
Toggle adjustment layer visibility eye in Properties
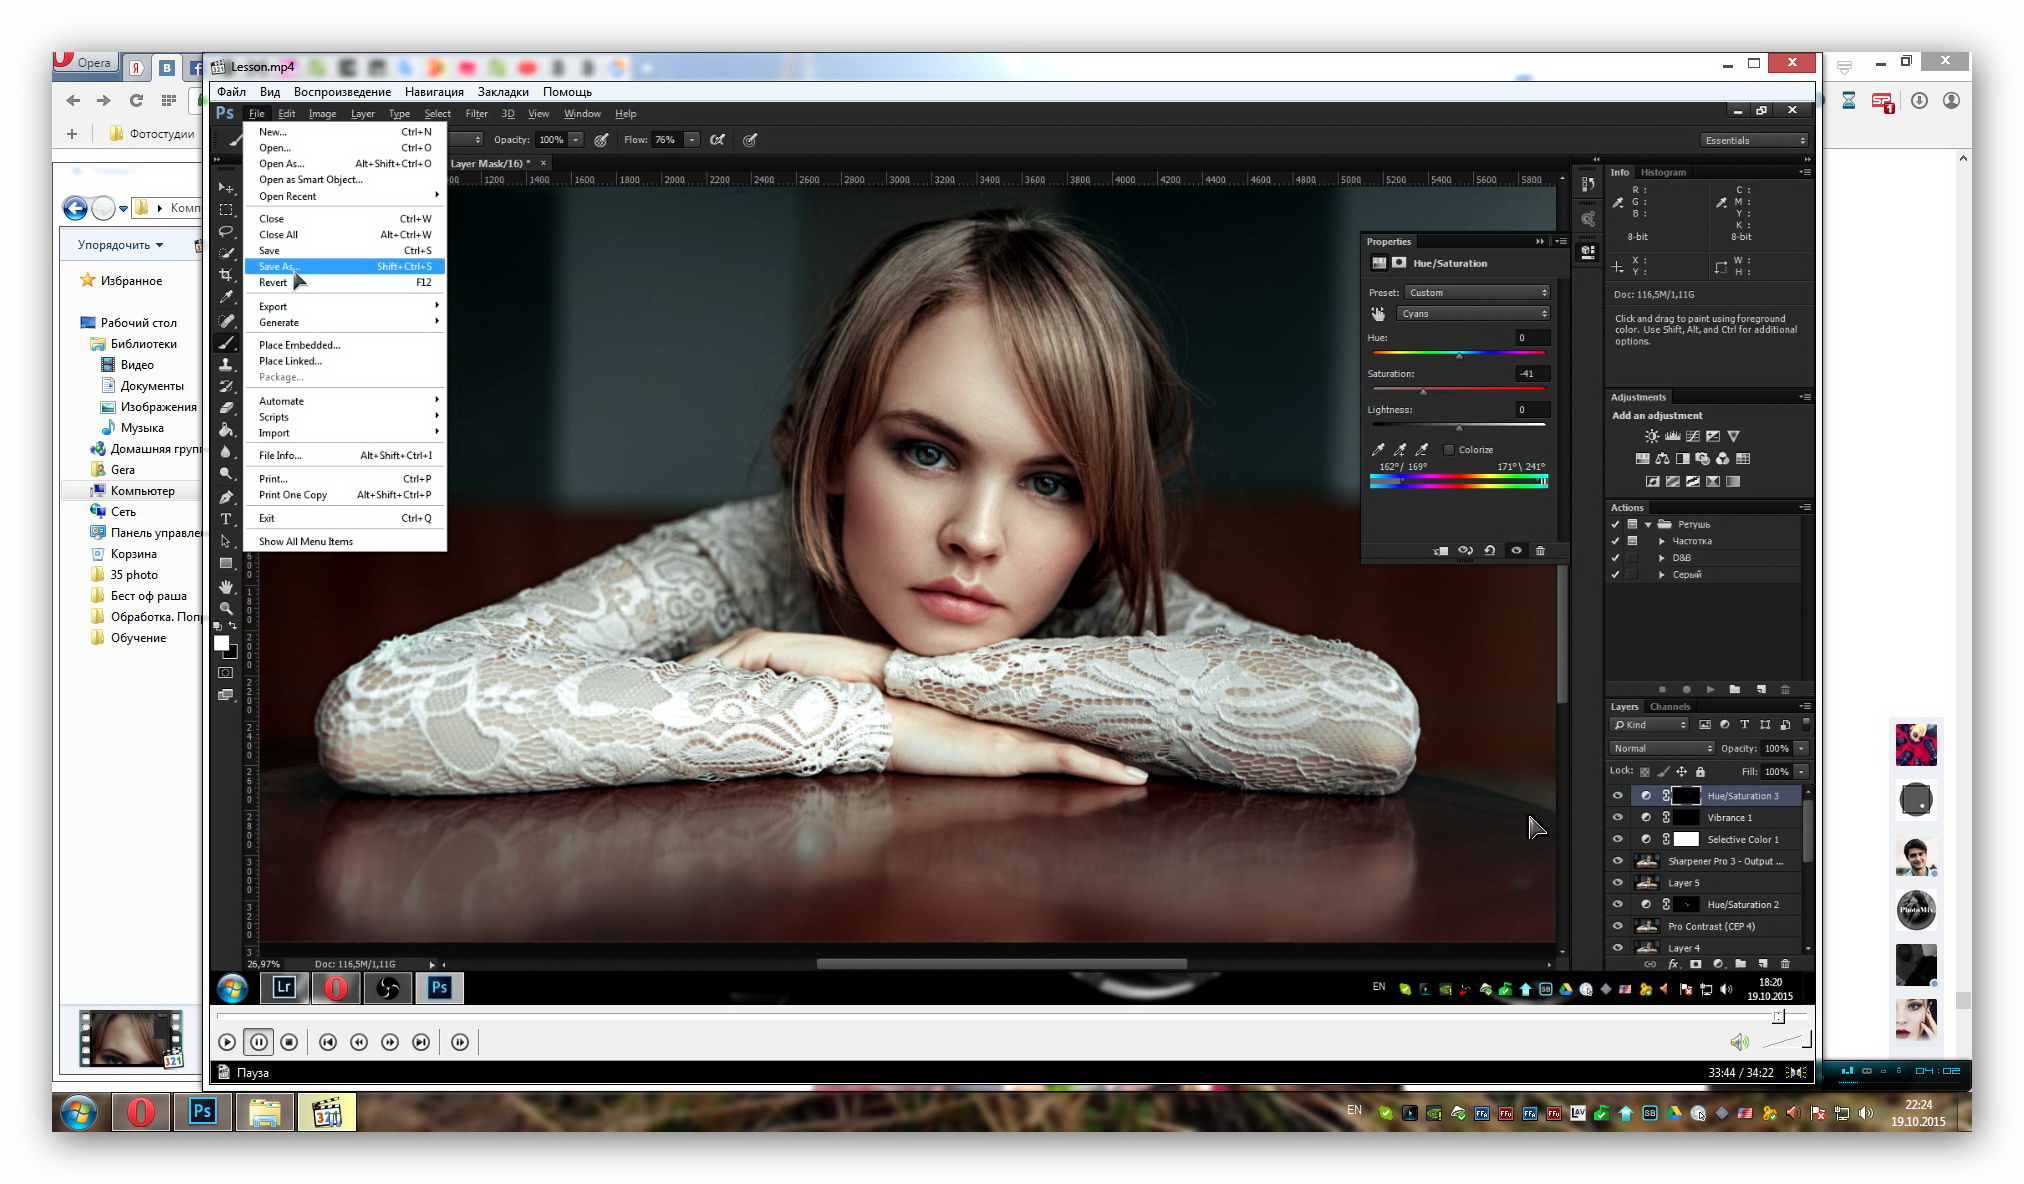1516,551
